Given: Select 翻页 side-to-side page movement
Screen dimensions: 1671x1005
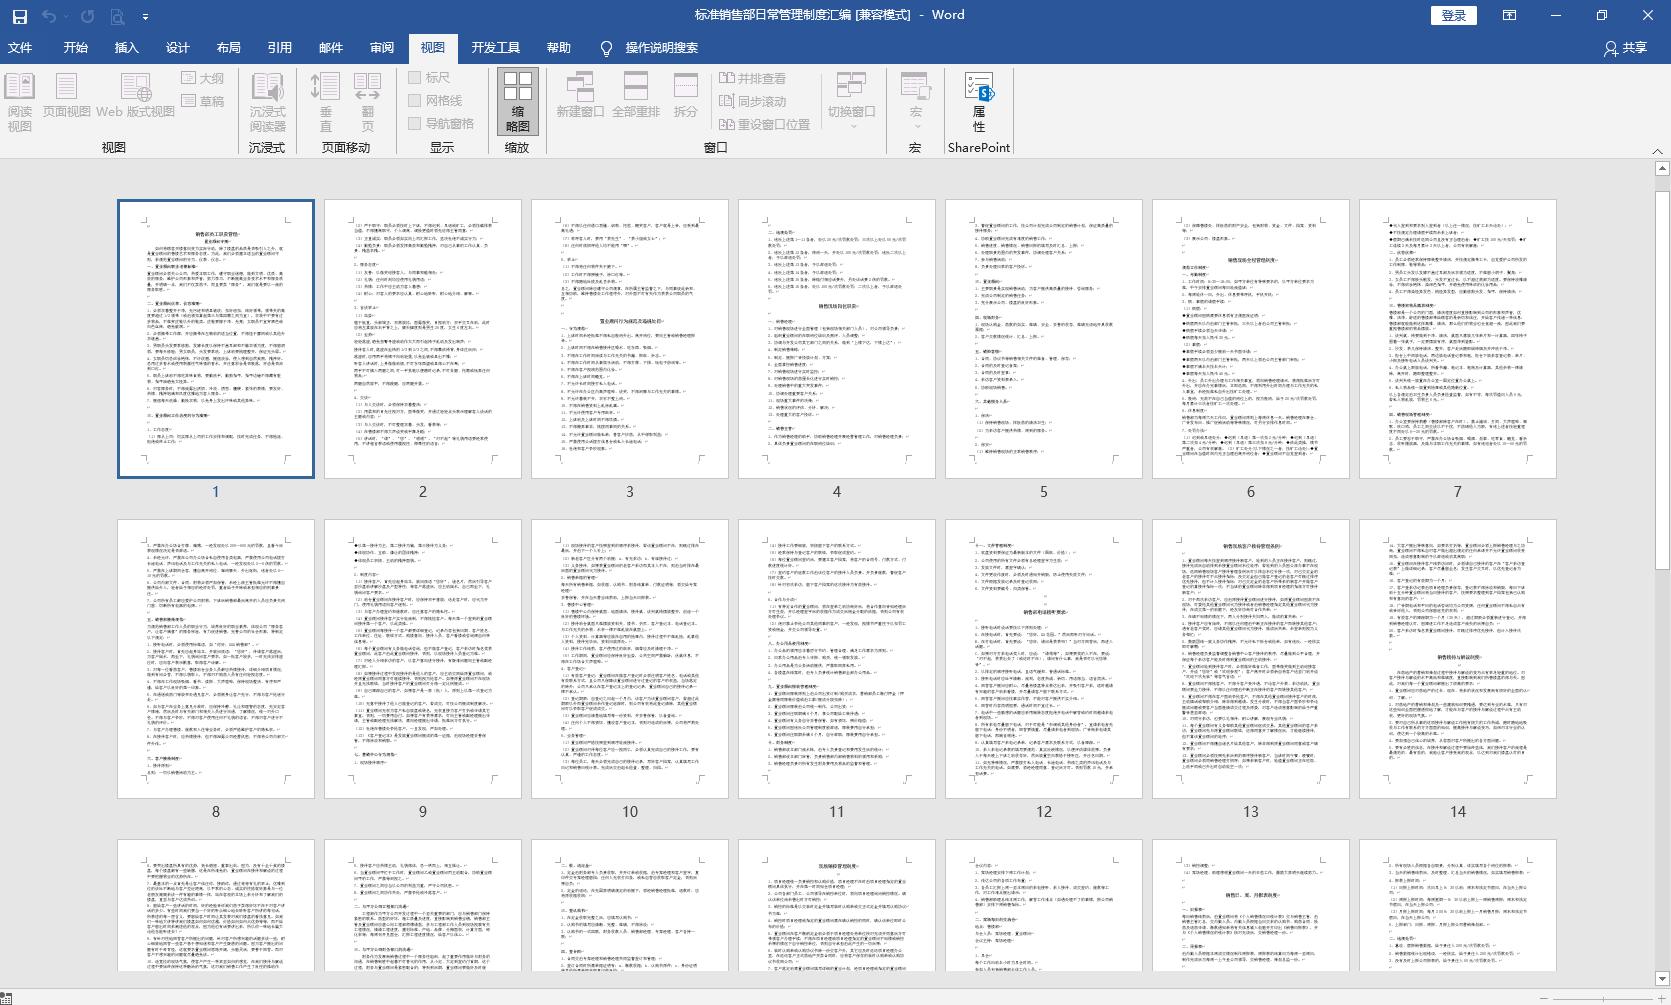Looking at the screenshot, I should (x=367, y=102).
